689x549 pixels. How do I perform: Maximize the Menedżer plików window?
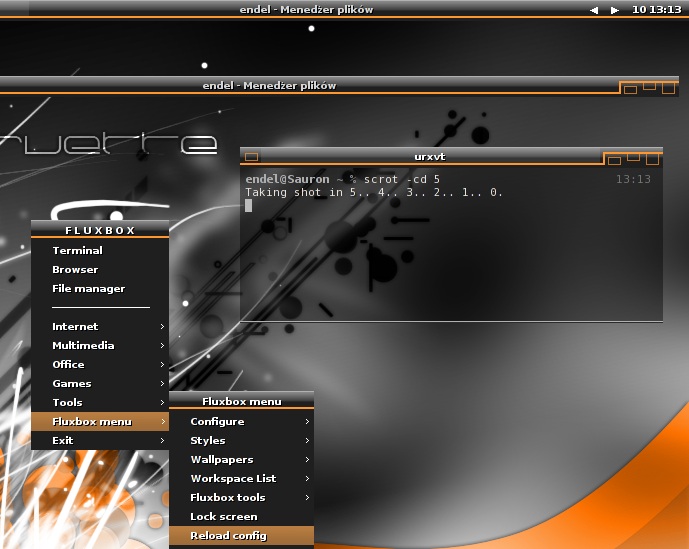coord(649,86)
